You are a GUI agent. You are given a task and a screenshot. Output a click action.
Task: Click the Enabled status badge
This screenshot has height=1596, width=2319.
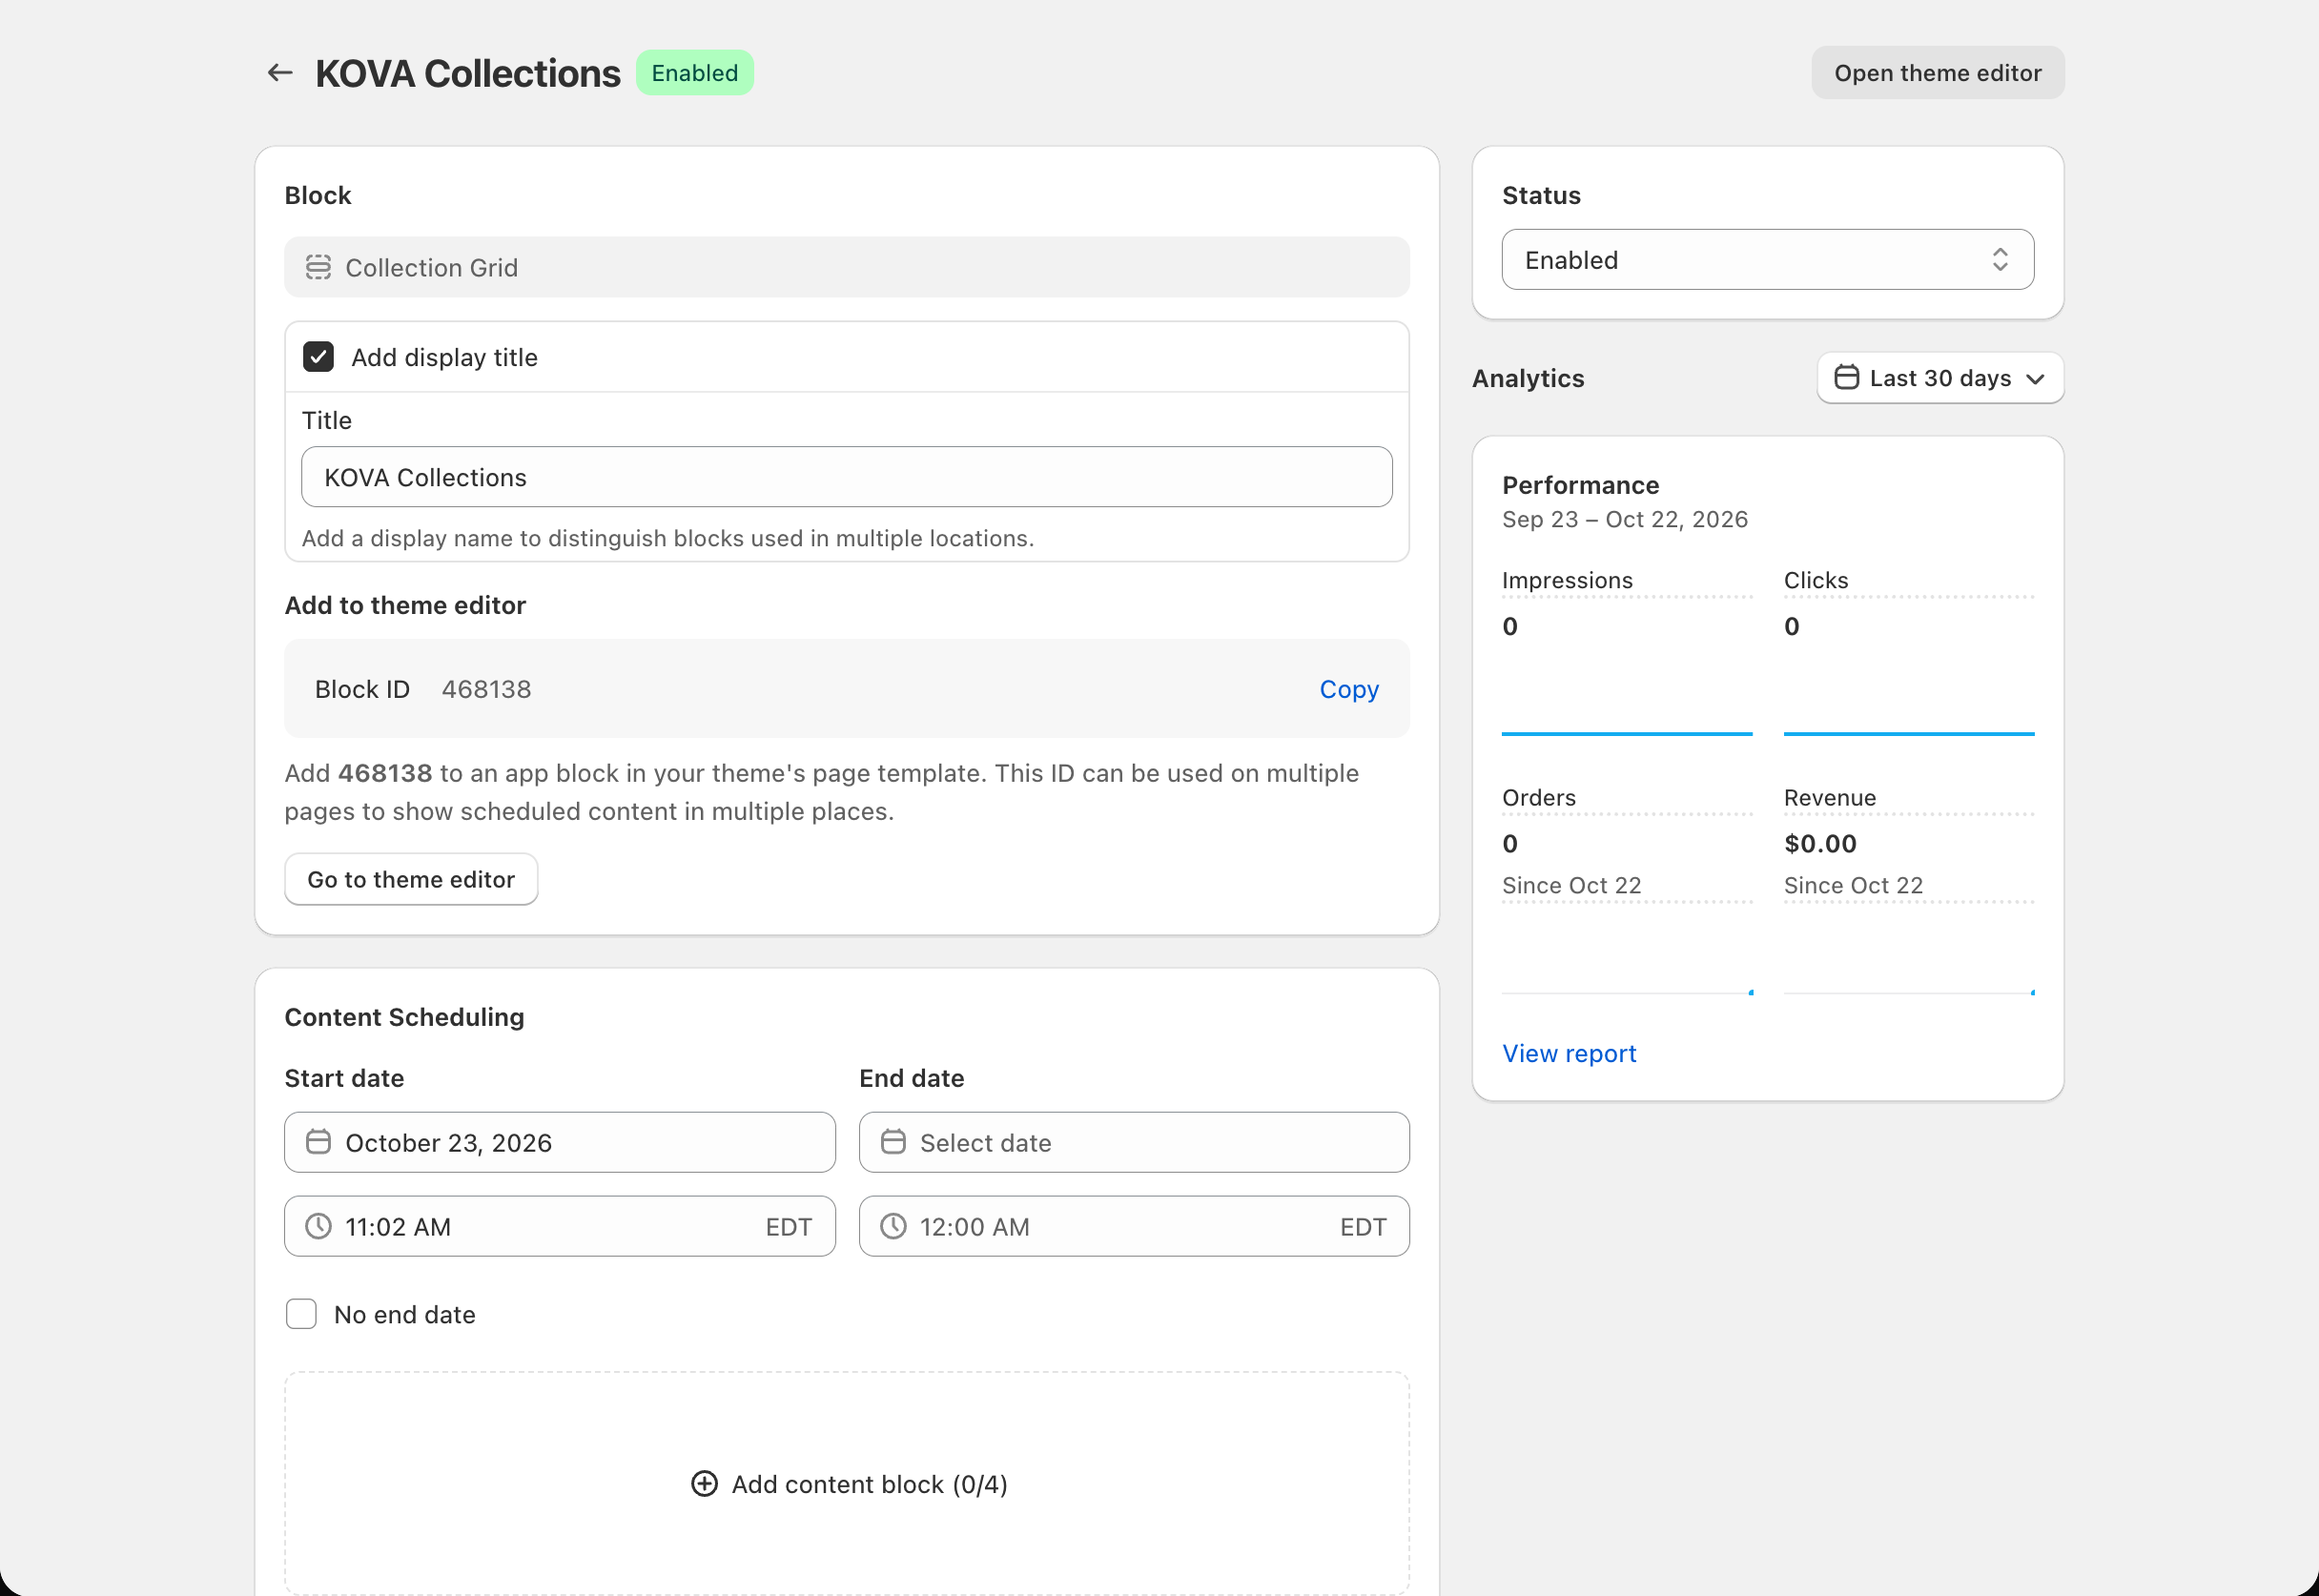point(695,73)
